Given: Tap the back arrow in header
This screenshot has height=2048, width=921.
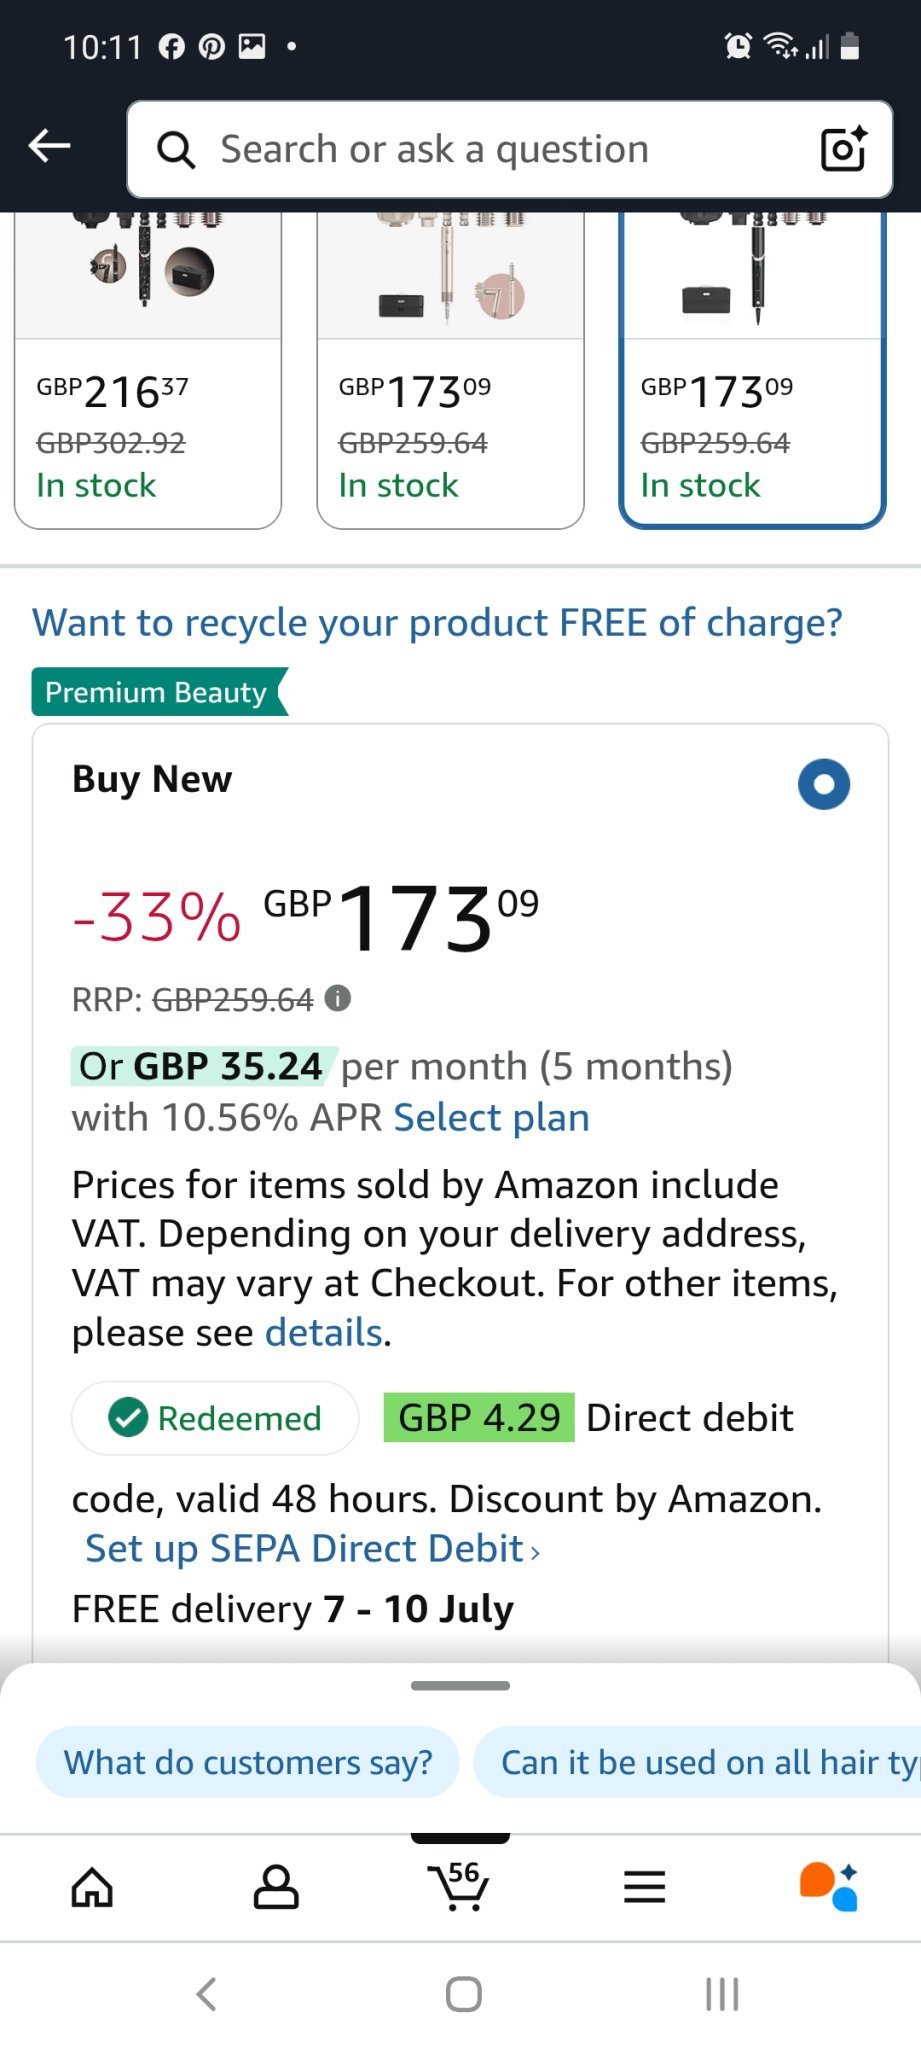Looking at the screenshot, I should (x=49, y=147).
